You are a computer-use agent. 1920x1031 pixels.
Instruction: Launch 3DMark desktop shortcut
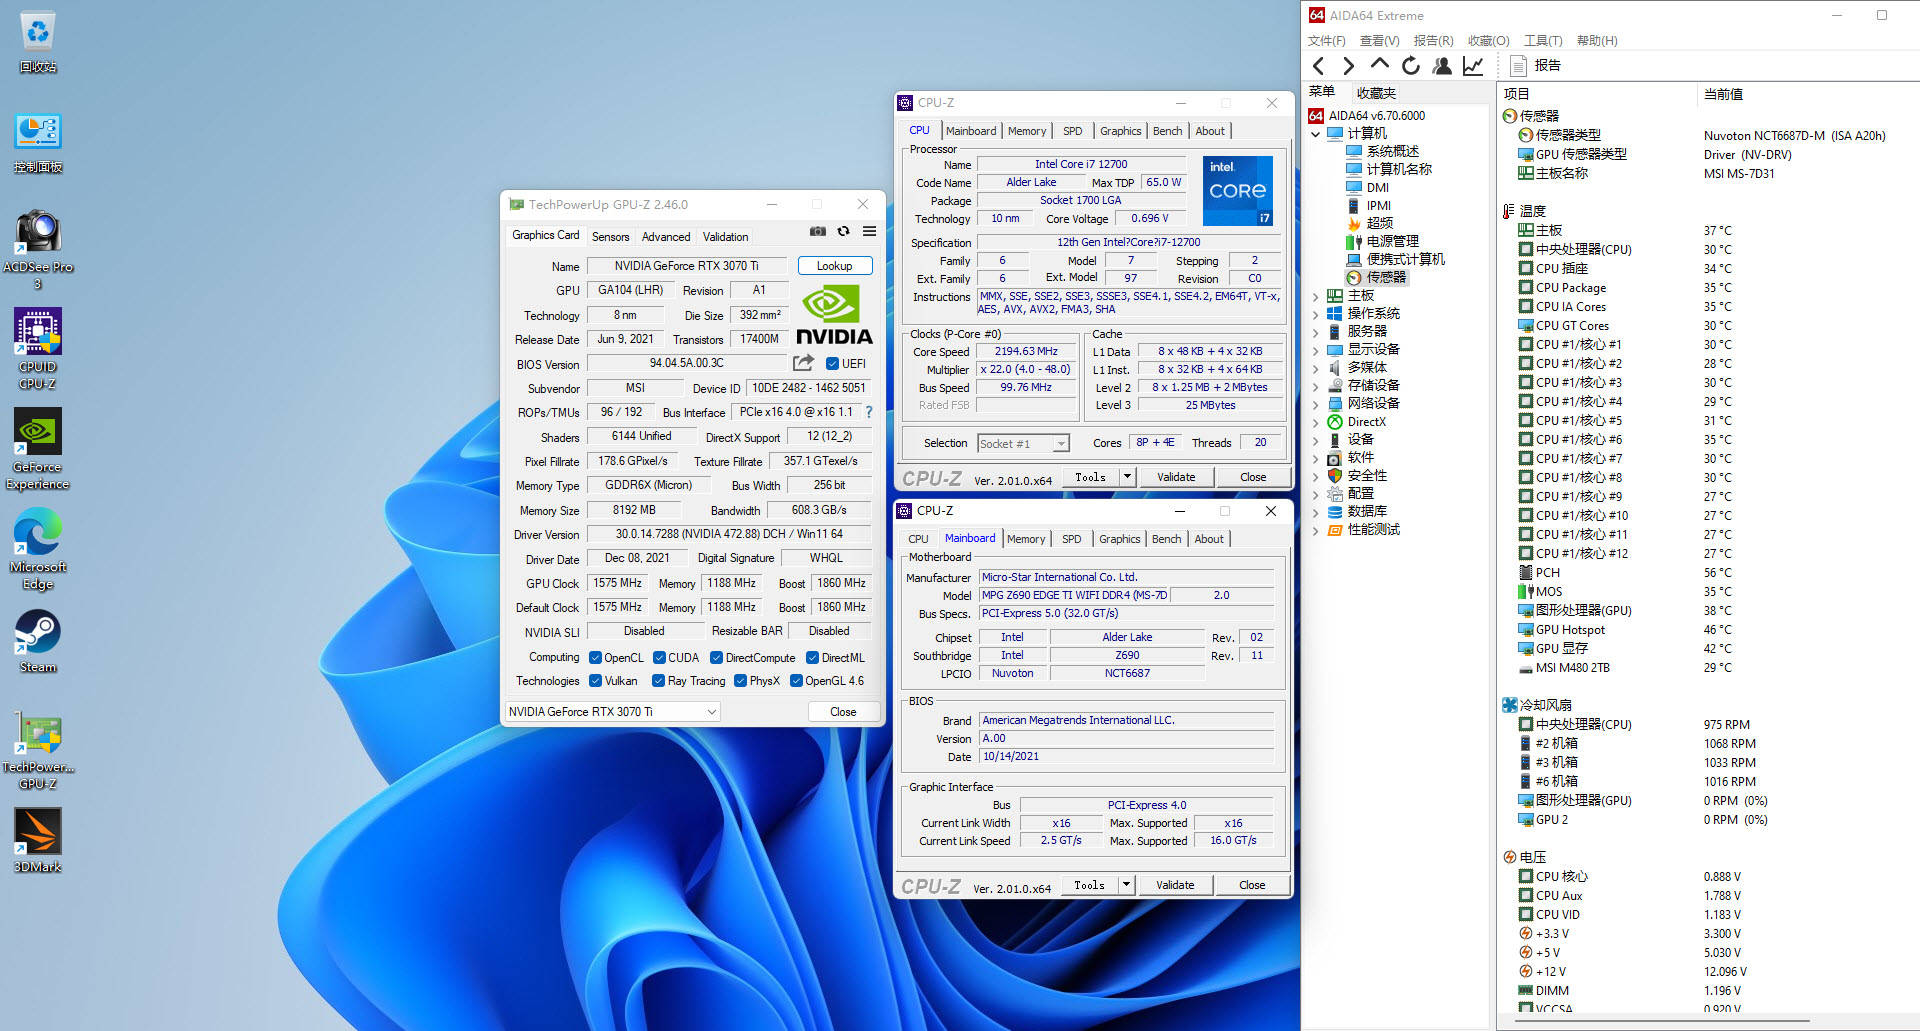point(38,841)
